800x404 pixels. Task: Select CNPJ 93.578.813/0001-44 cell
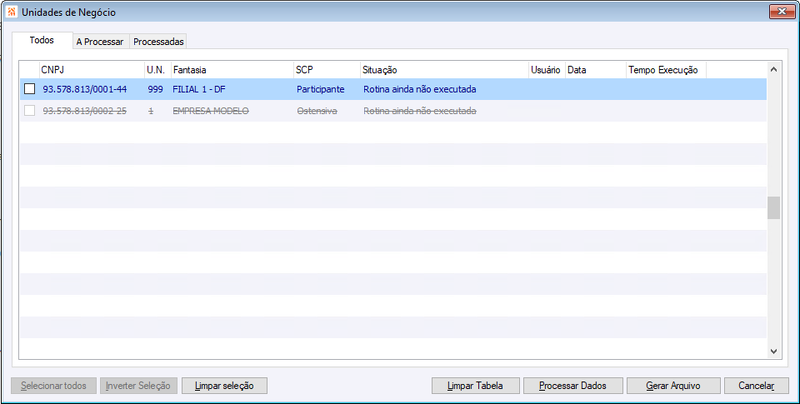[85, 89]
